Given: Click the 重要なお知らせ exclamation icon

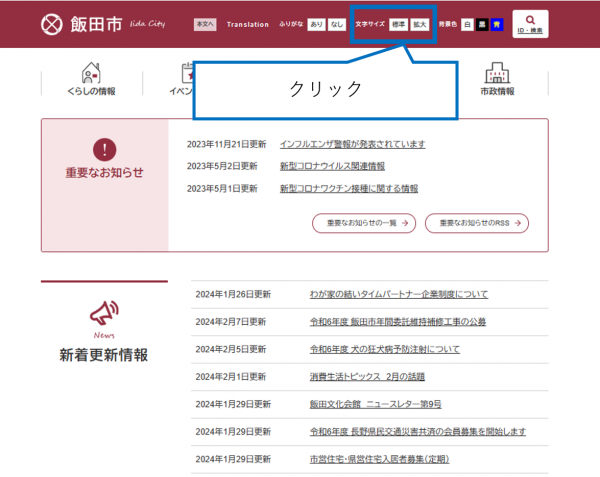Looking at the screenshot, I should [104, 150].
